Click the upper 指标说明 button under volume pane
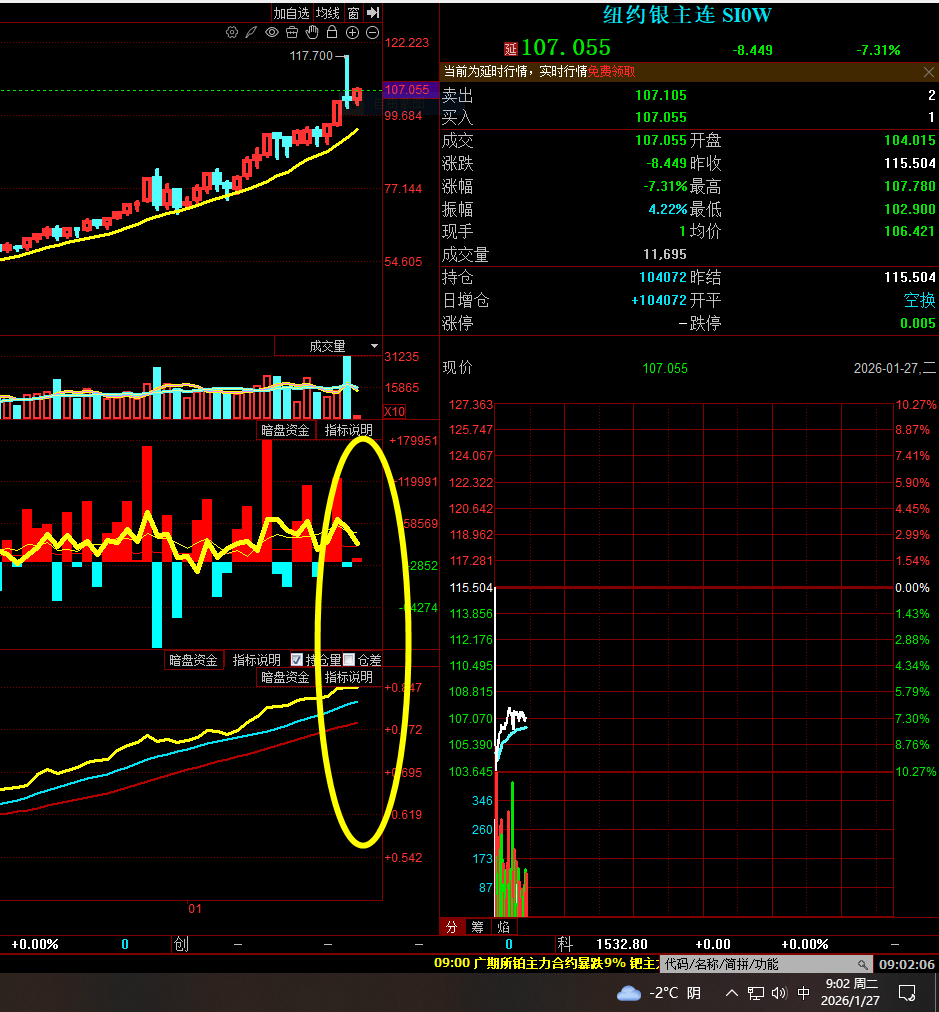 point(348,430)
